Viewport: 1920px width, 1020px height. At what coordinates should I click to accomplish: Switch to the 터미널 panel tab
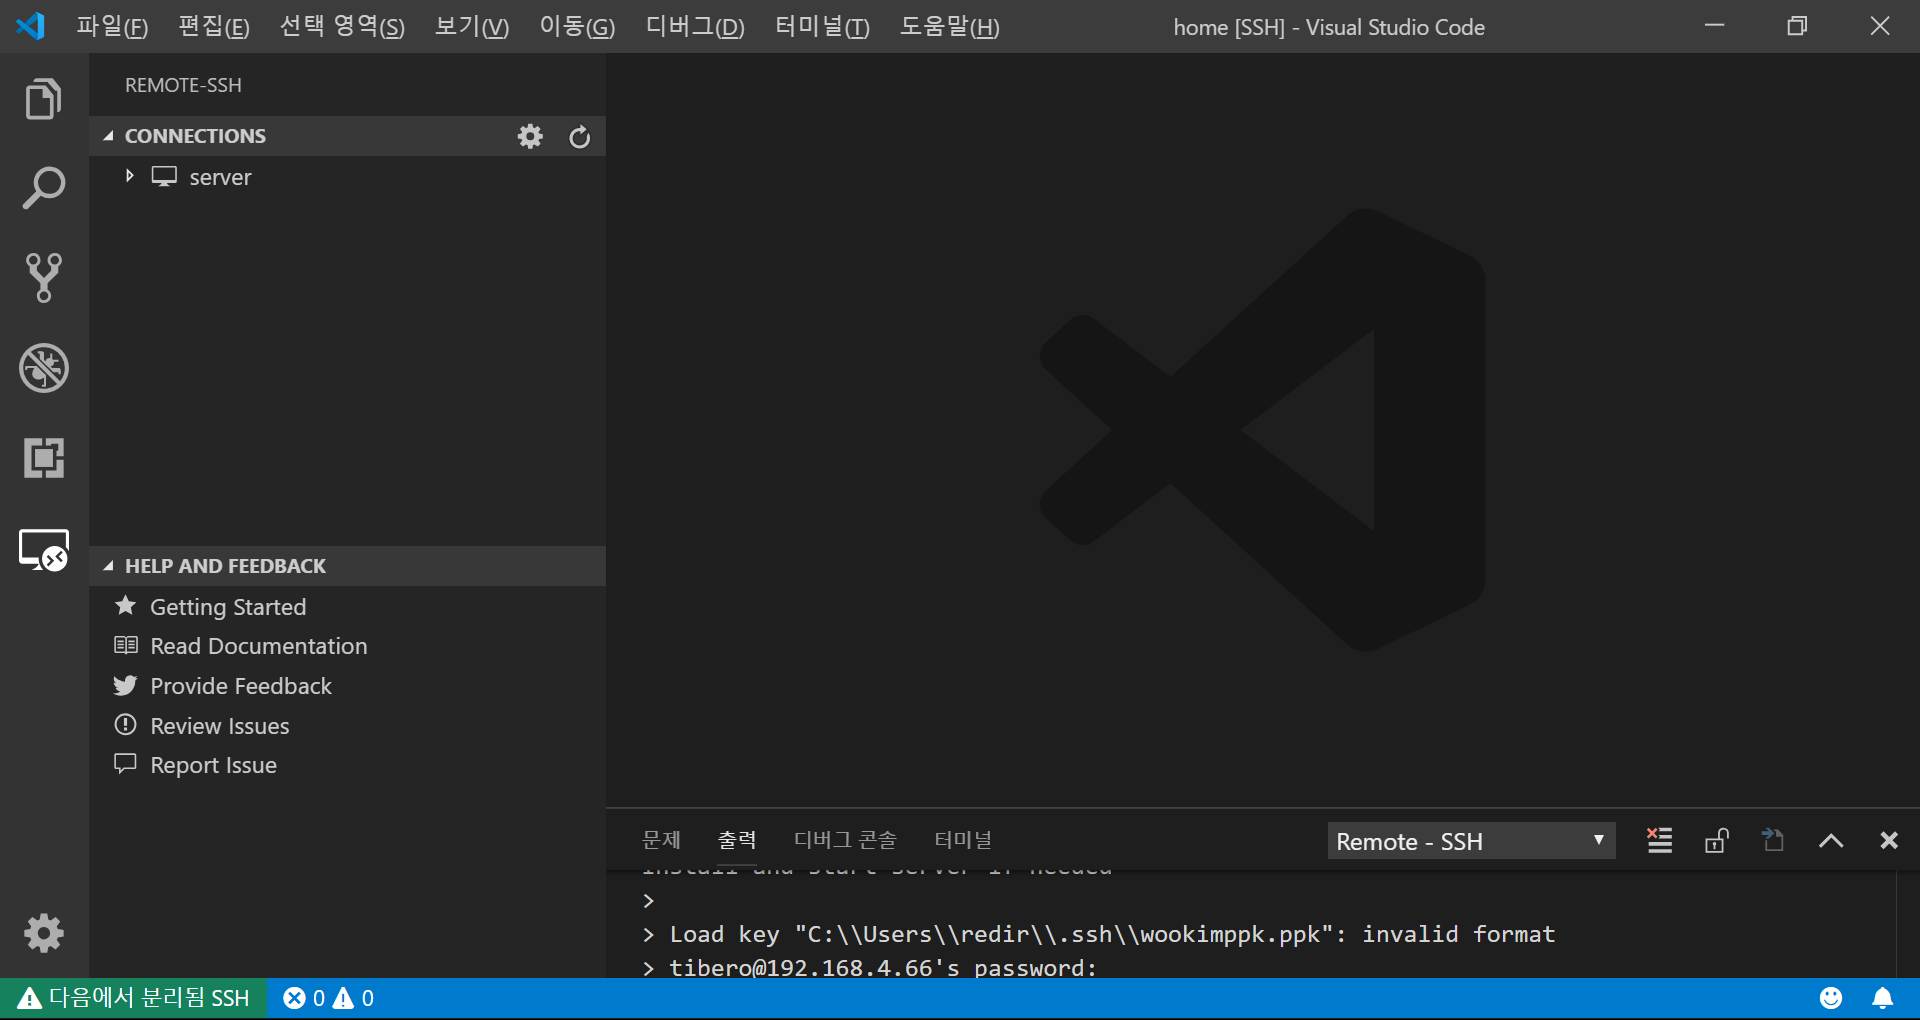963,840
